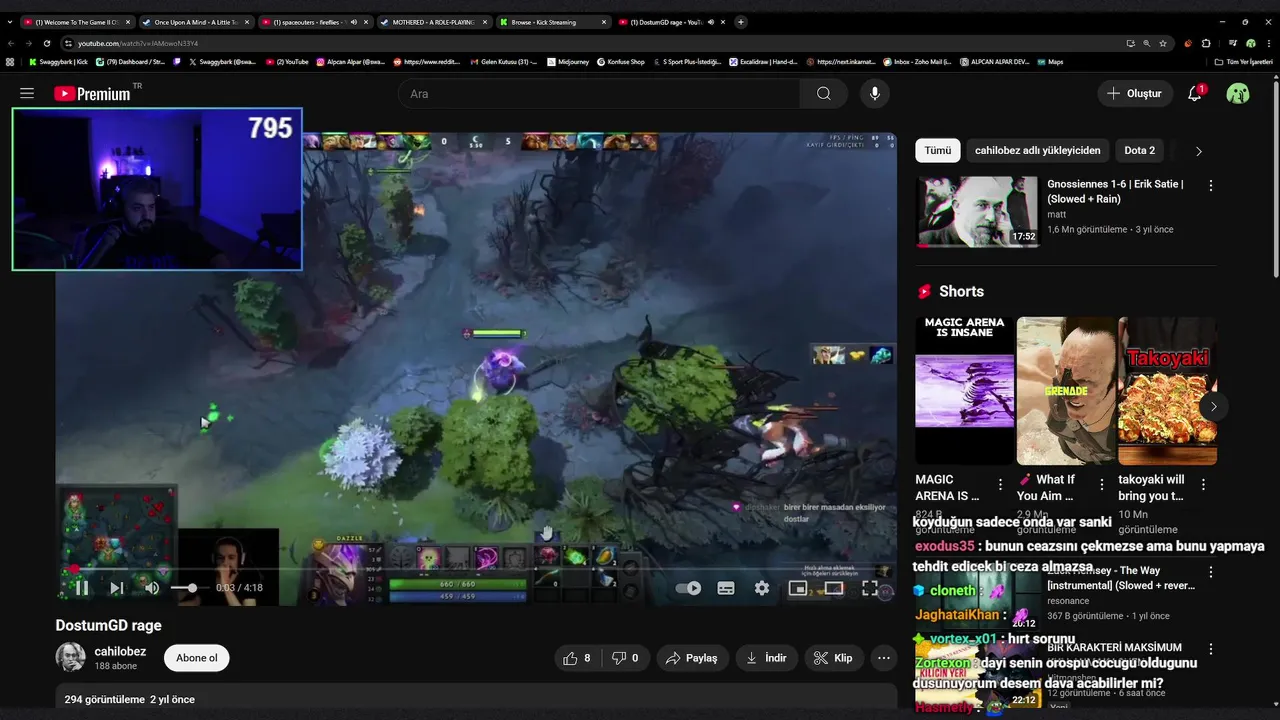Click the Shorts section icon
This screenshot has height=720, width=1280.
coord(925,292)
